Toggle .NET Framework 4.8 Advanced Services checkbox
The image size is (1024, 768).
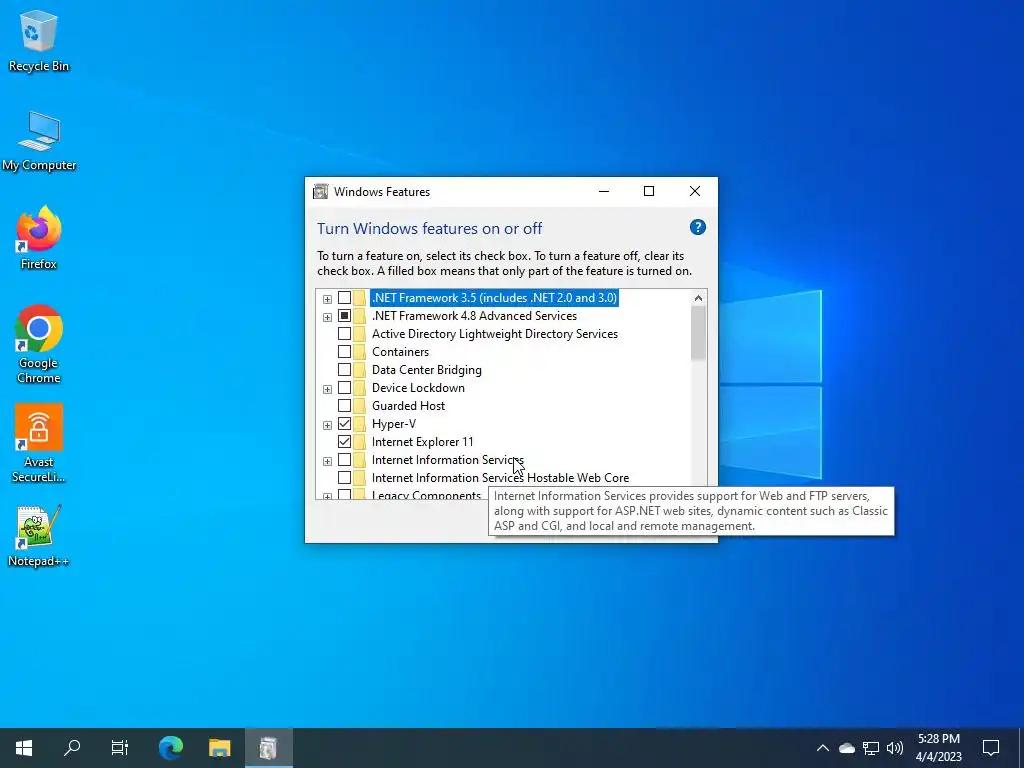344,315
